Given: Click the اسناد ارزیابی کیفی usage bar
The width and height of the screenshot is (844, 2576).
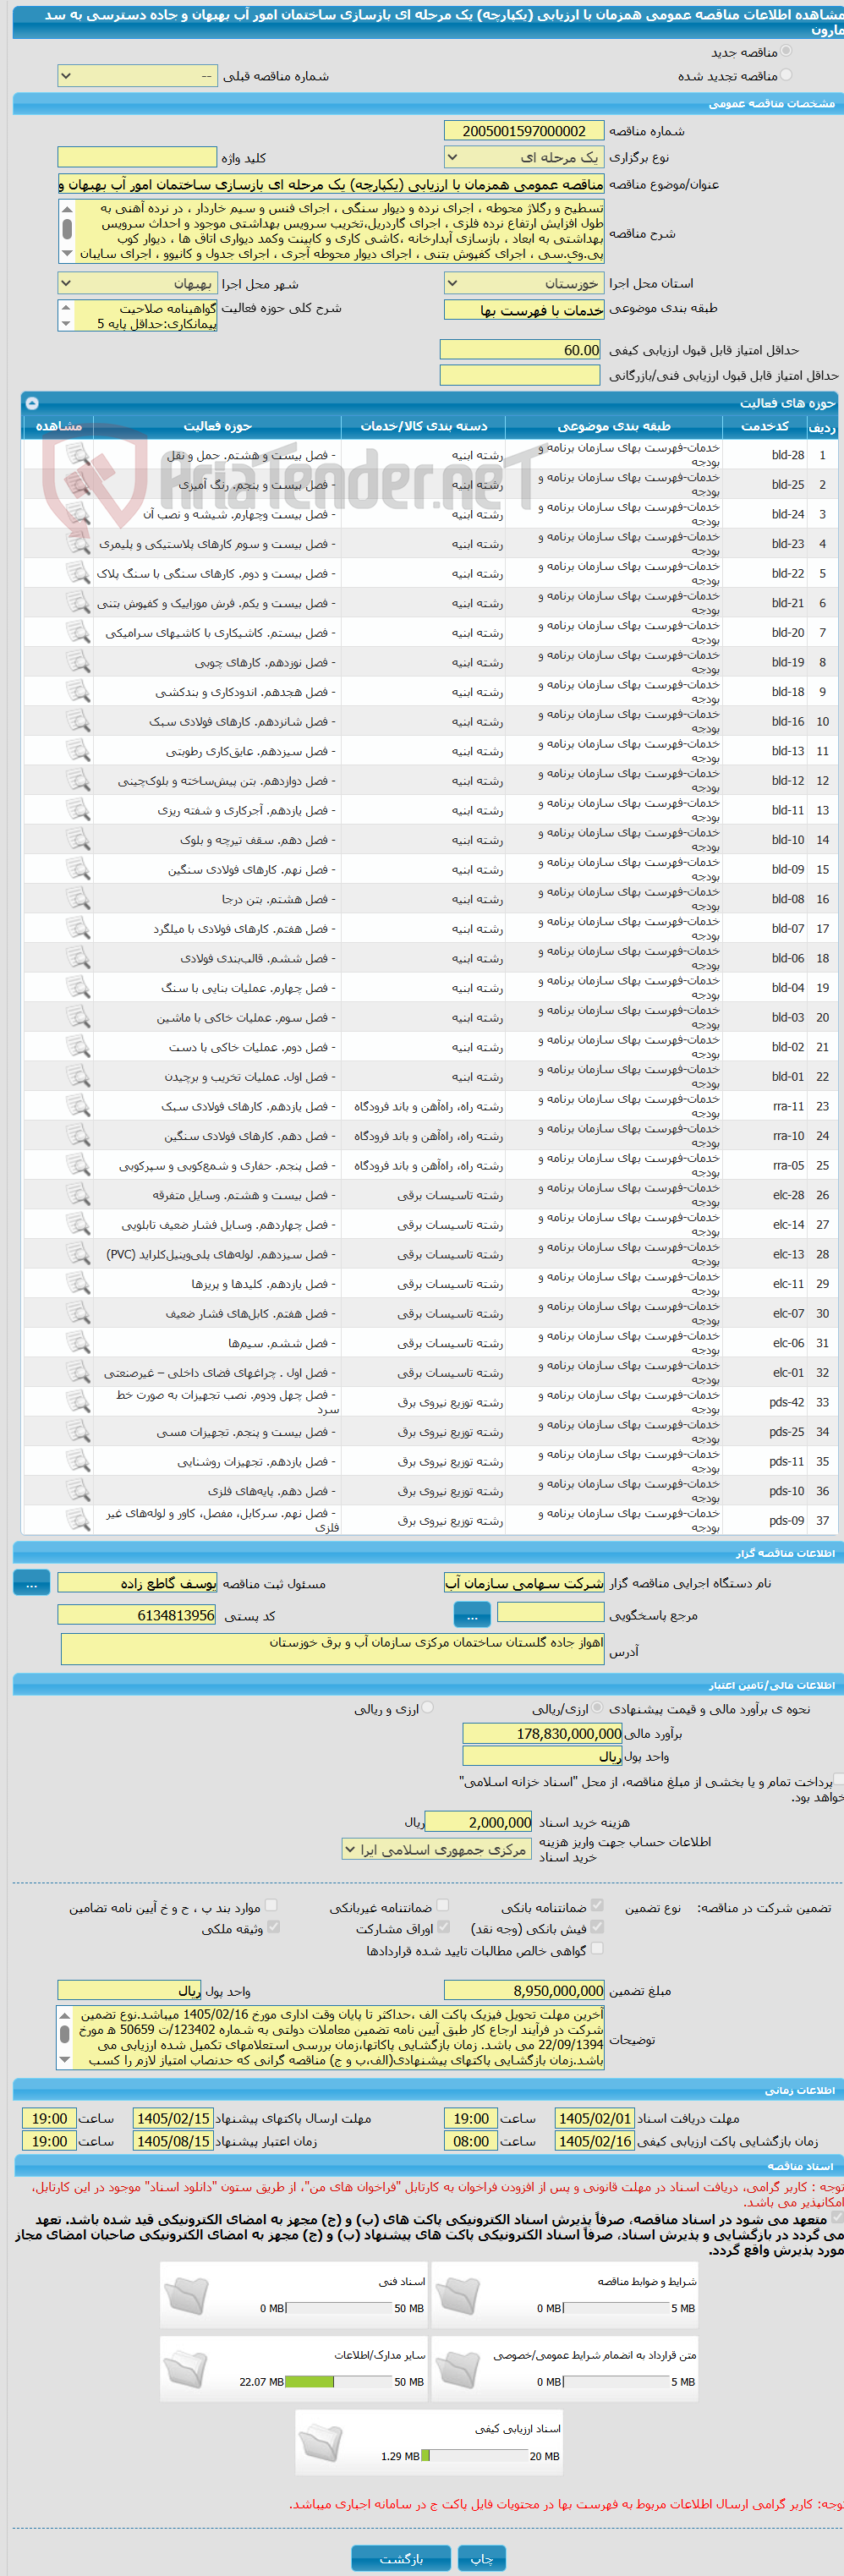Looking at the screenshot, I should (475, 2455).
